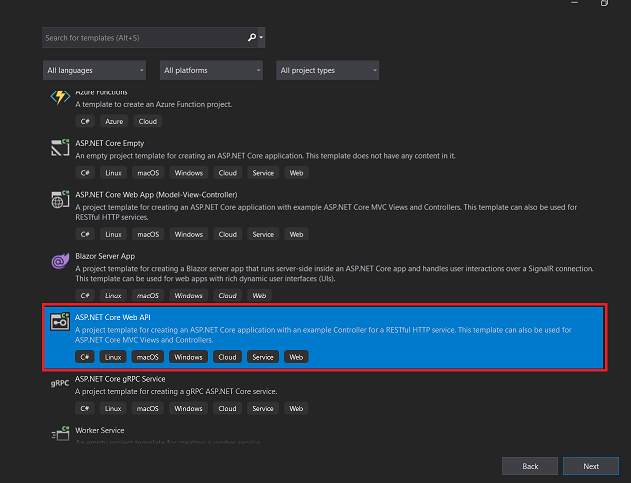This screenshot has width=631, height=483.
Task: Choose the ASP.NET Core gRPC Service title
Action: [x=120, y=379]
